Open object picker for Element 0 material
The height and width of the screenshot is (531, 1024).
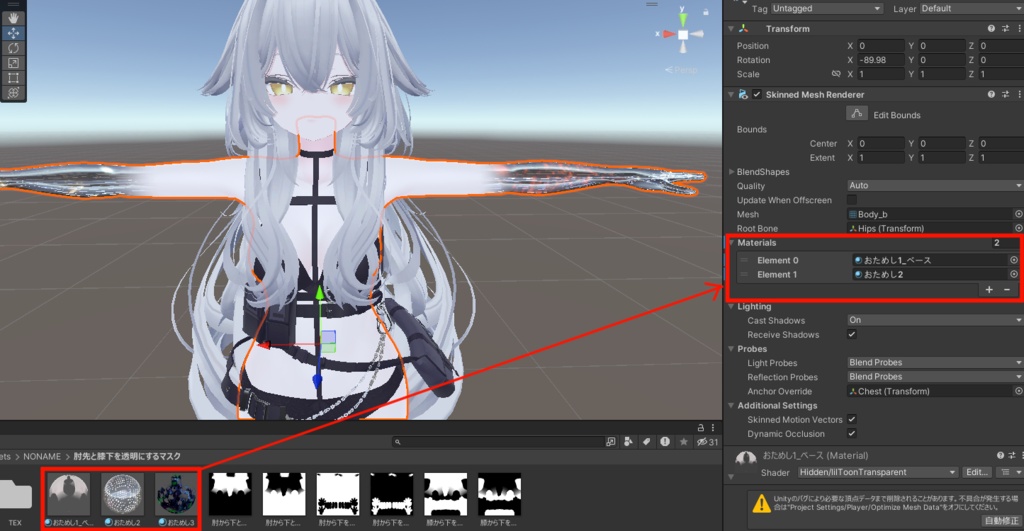click(1014, 260)
